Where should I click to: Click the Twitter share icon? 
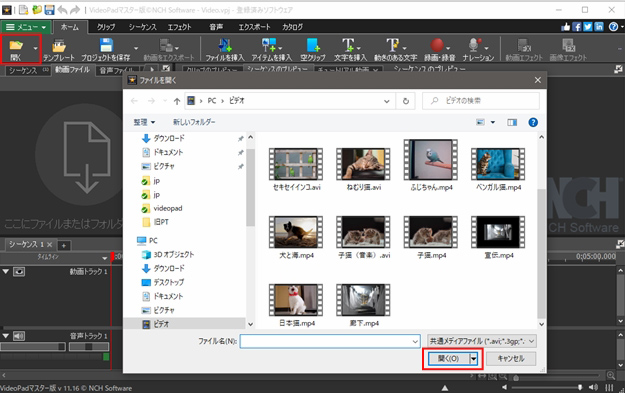(588, 27)
